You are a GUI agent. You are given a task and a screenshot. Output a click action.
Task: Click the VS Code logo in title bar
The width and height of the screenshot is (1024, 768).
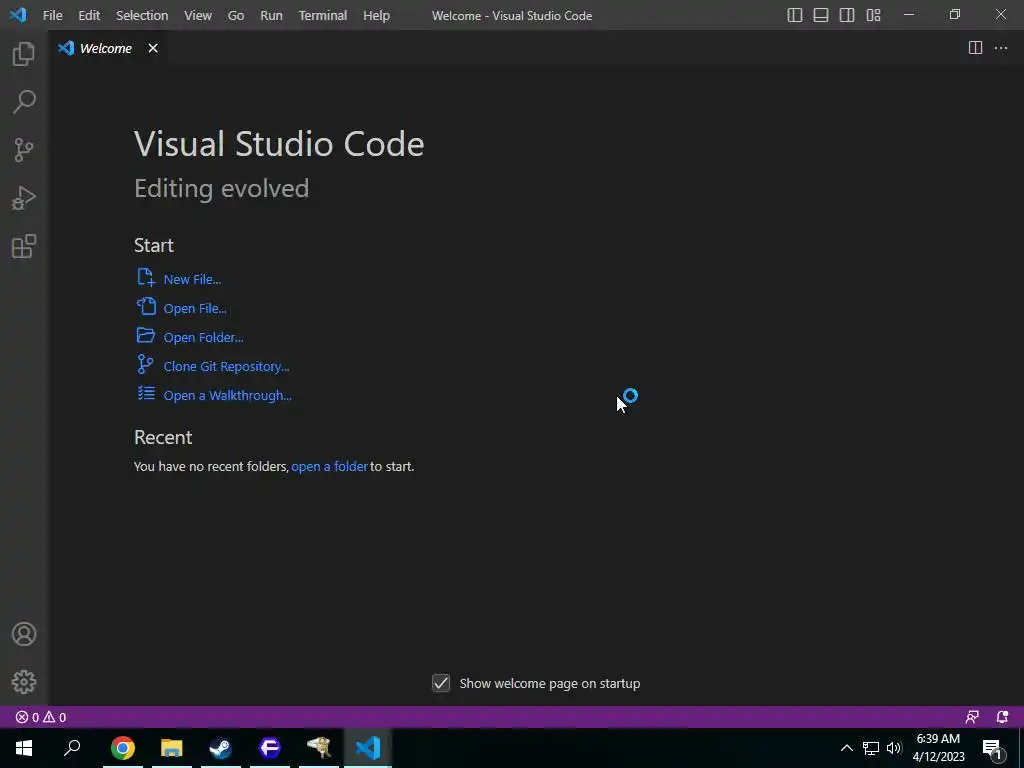(x=18, y=15)
